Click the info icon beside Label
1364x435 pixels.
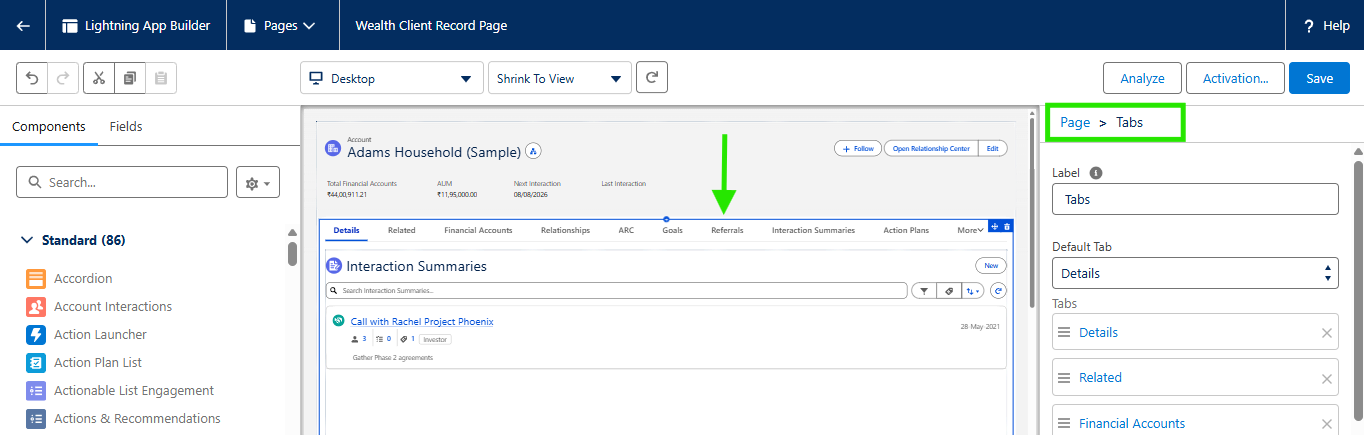pos(1096,173)
